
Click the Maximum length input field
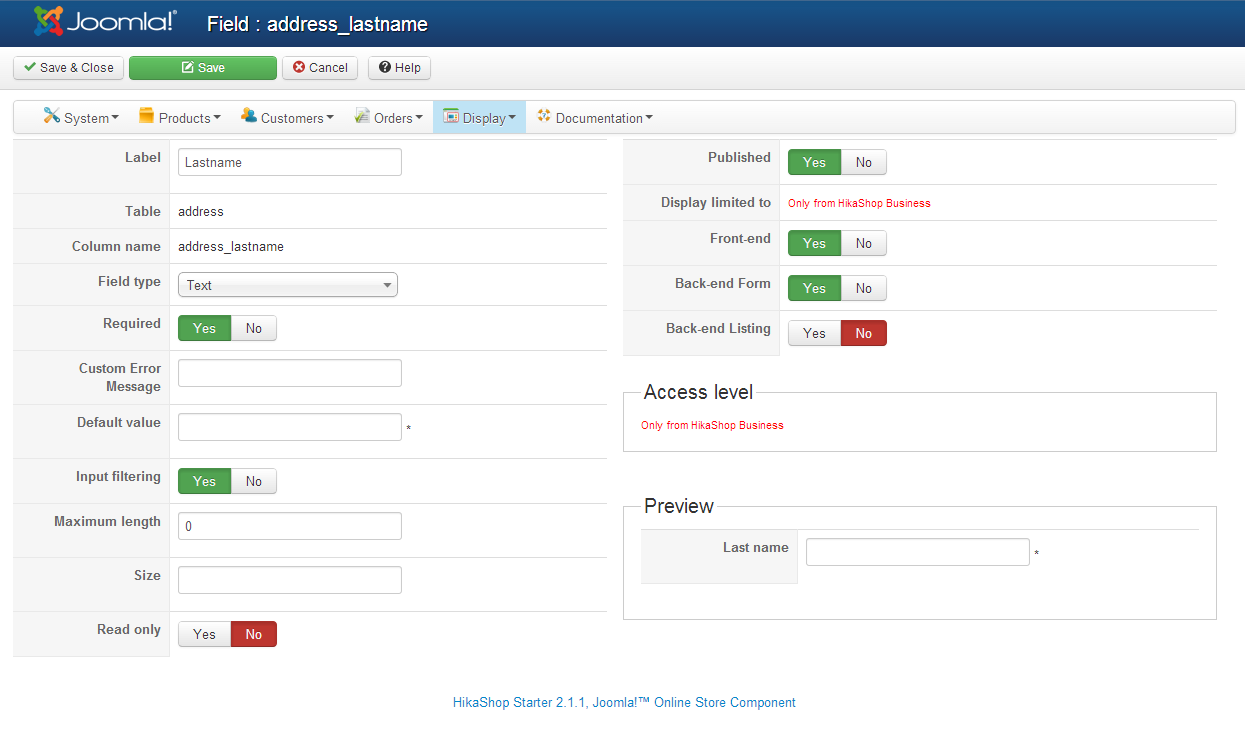click(x=290, y=526)
